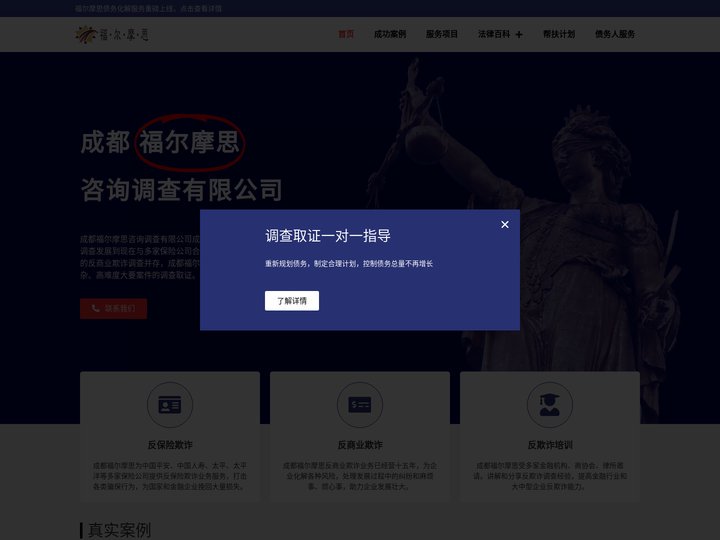The width and height of the screenshot is (720, 540).
Task: Go to 债务人服务 in the navigation
Action: point(615,34)
